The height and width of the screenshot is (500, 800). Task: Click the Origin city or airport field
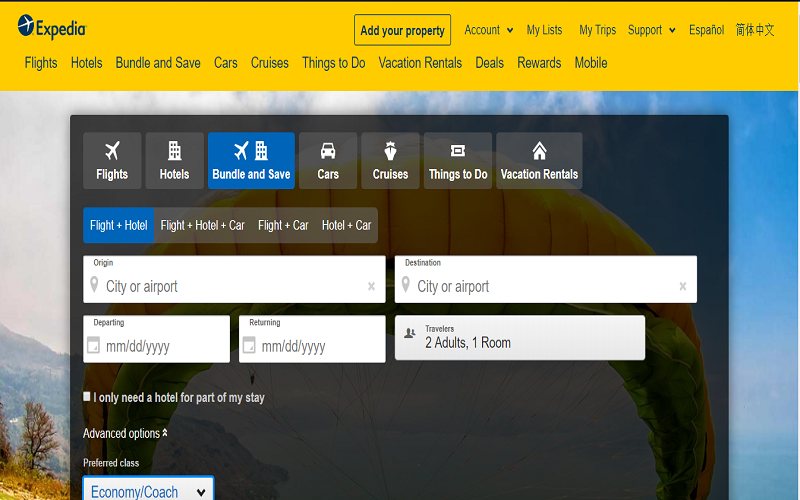[x=234, y=279]
